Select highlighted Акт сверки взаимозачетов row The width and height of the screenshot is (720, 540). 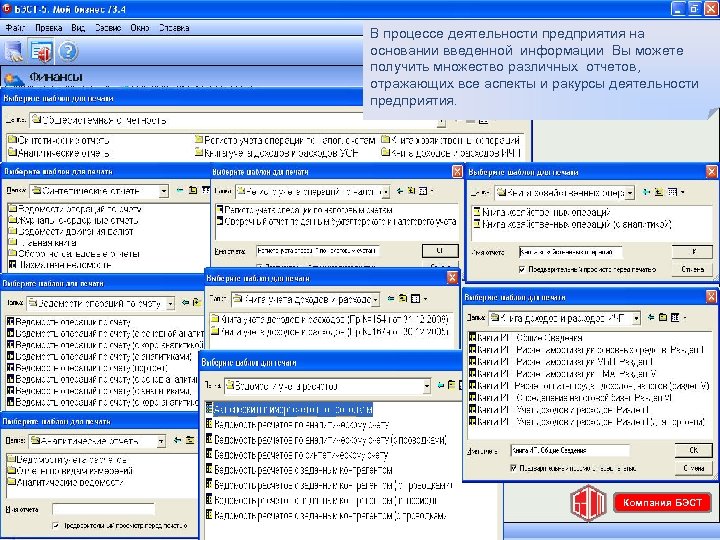click(x=289, y=409)
